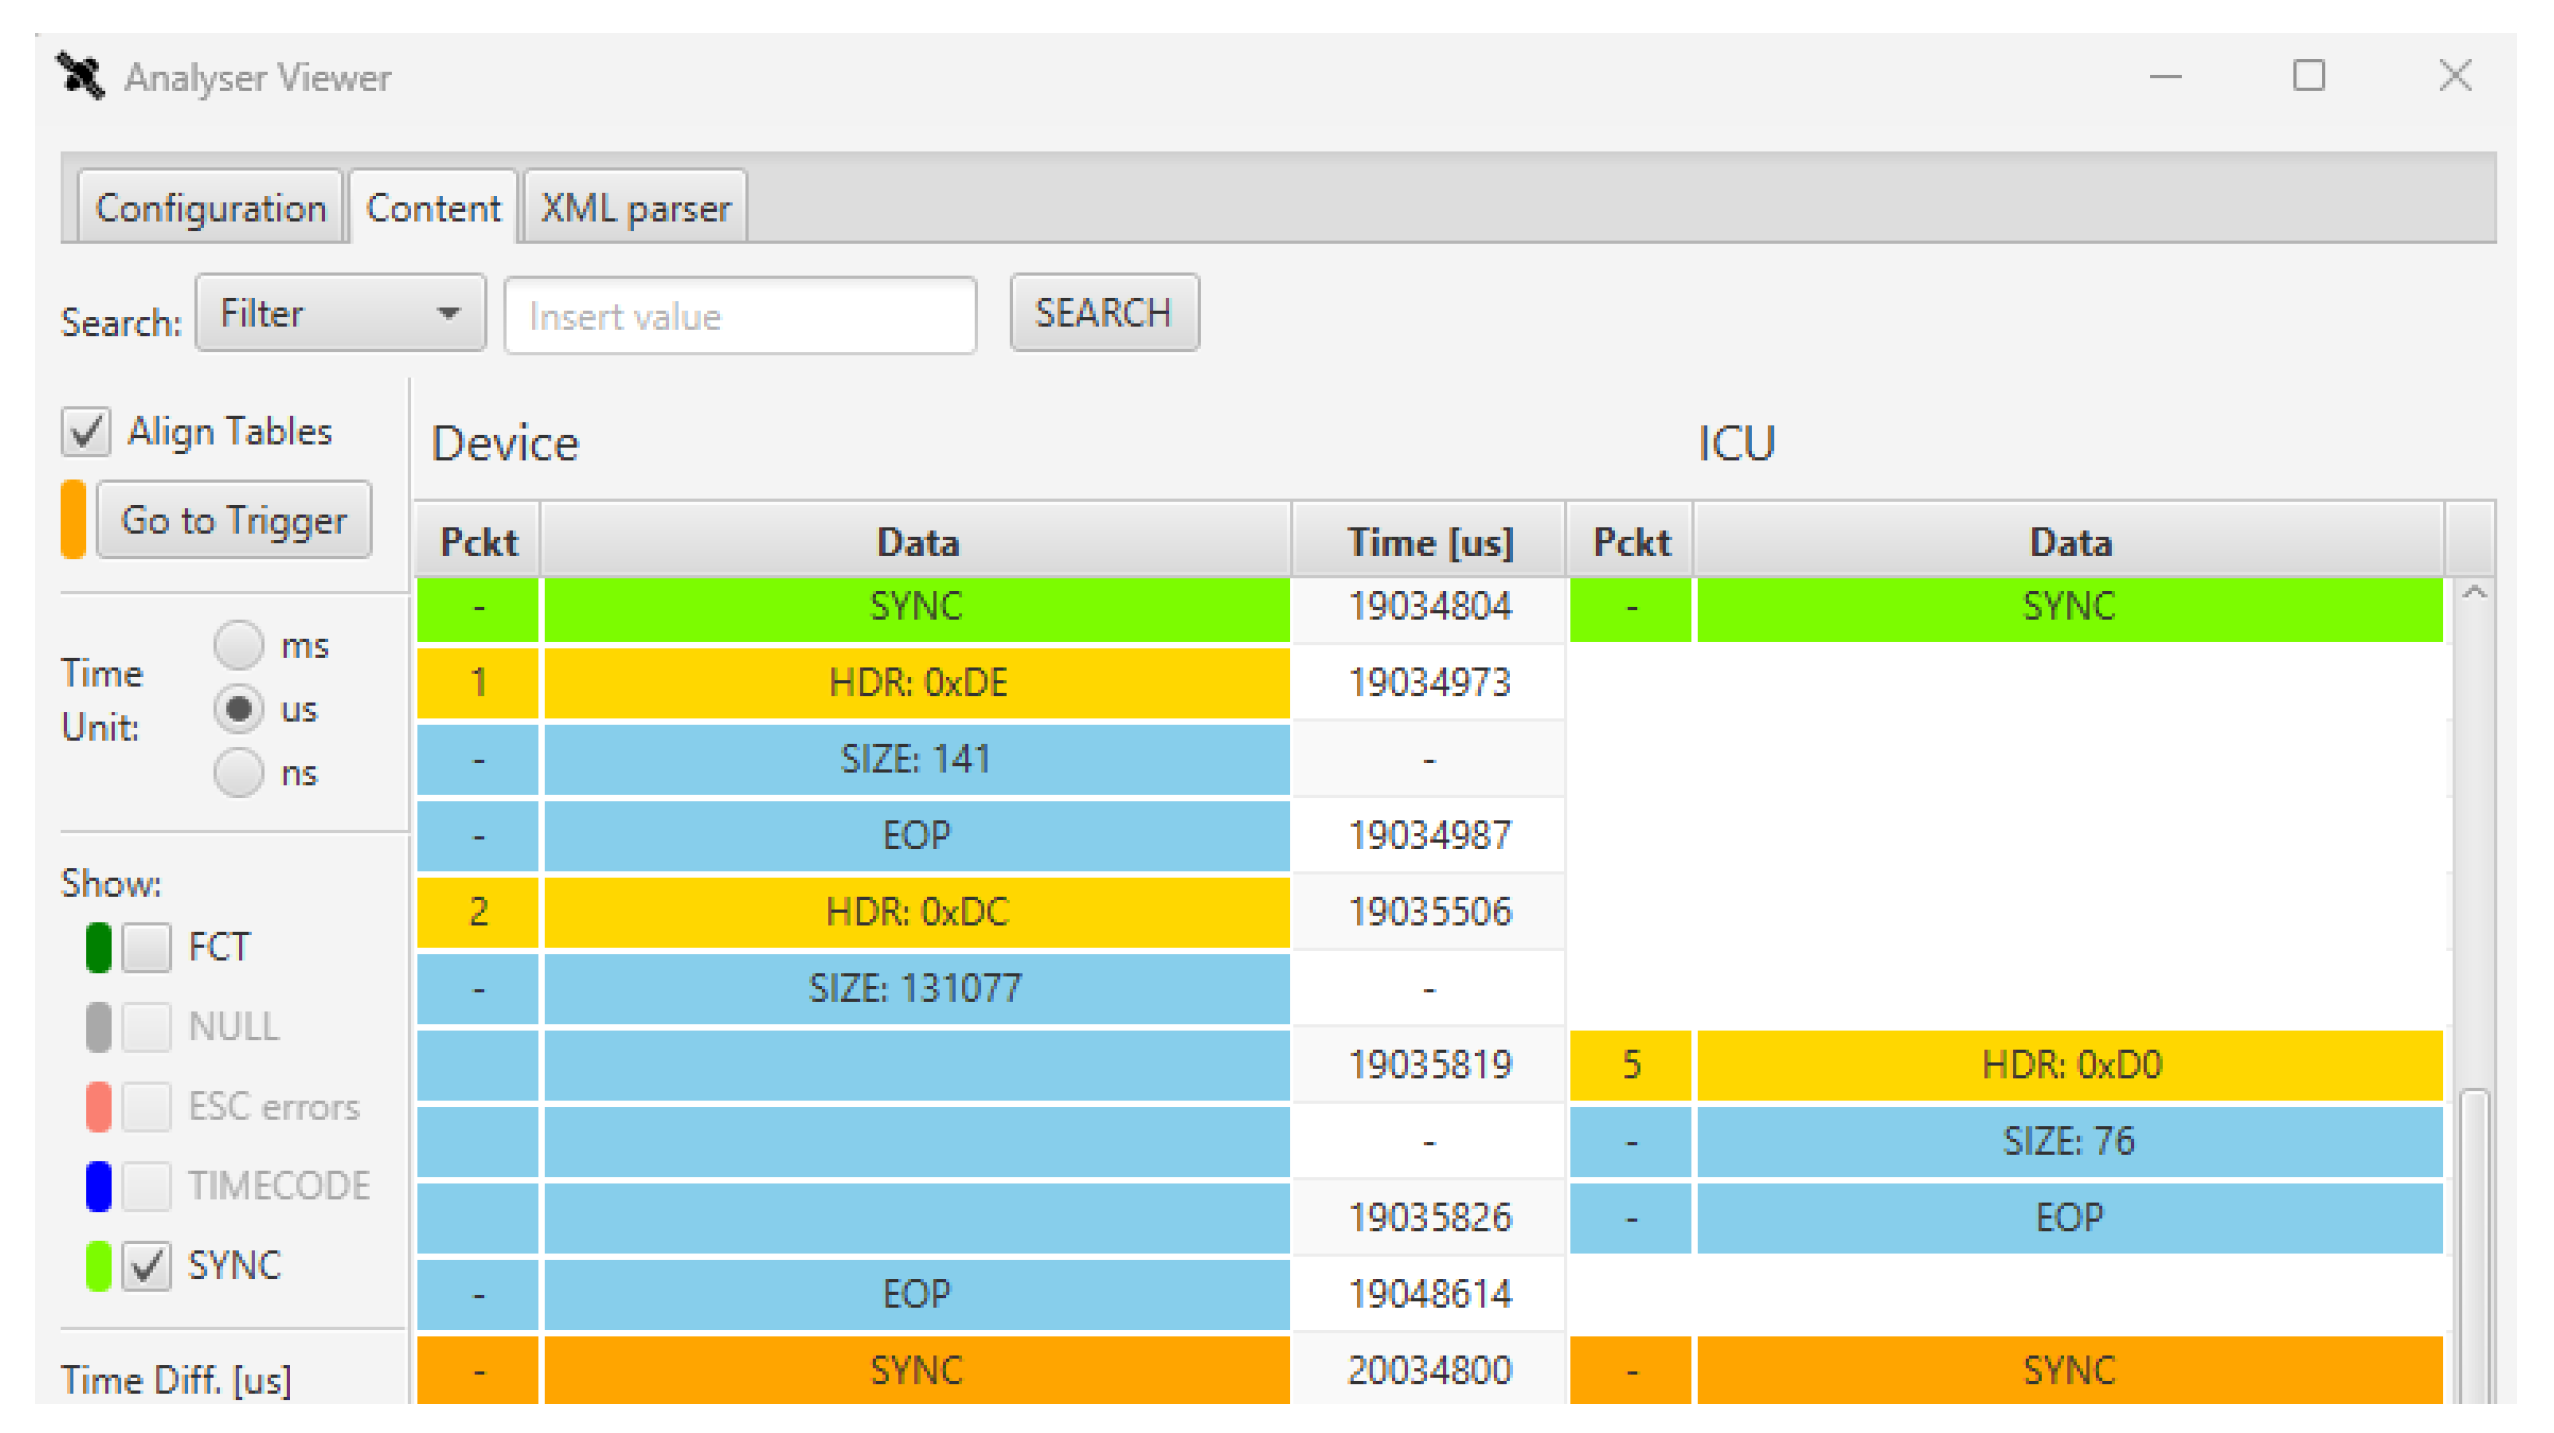Click the Analyser Viewer satellite app icon
This screenshot has width=2554, height=1433.
pyautogui.click(x=81, y=76)
